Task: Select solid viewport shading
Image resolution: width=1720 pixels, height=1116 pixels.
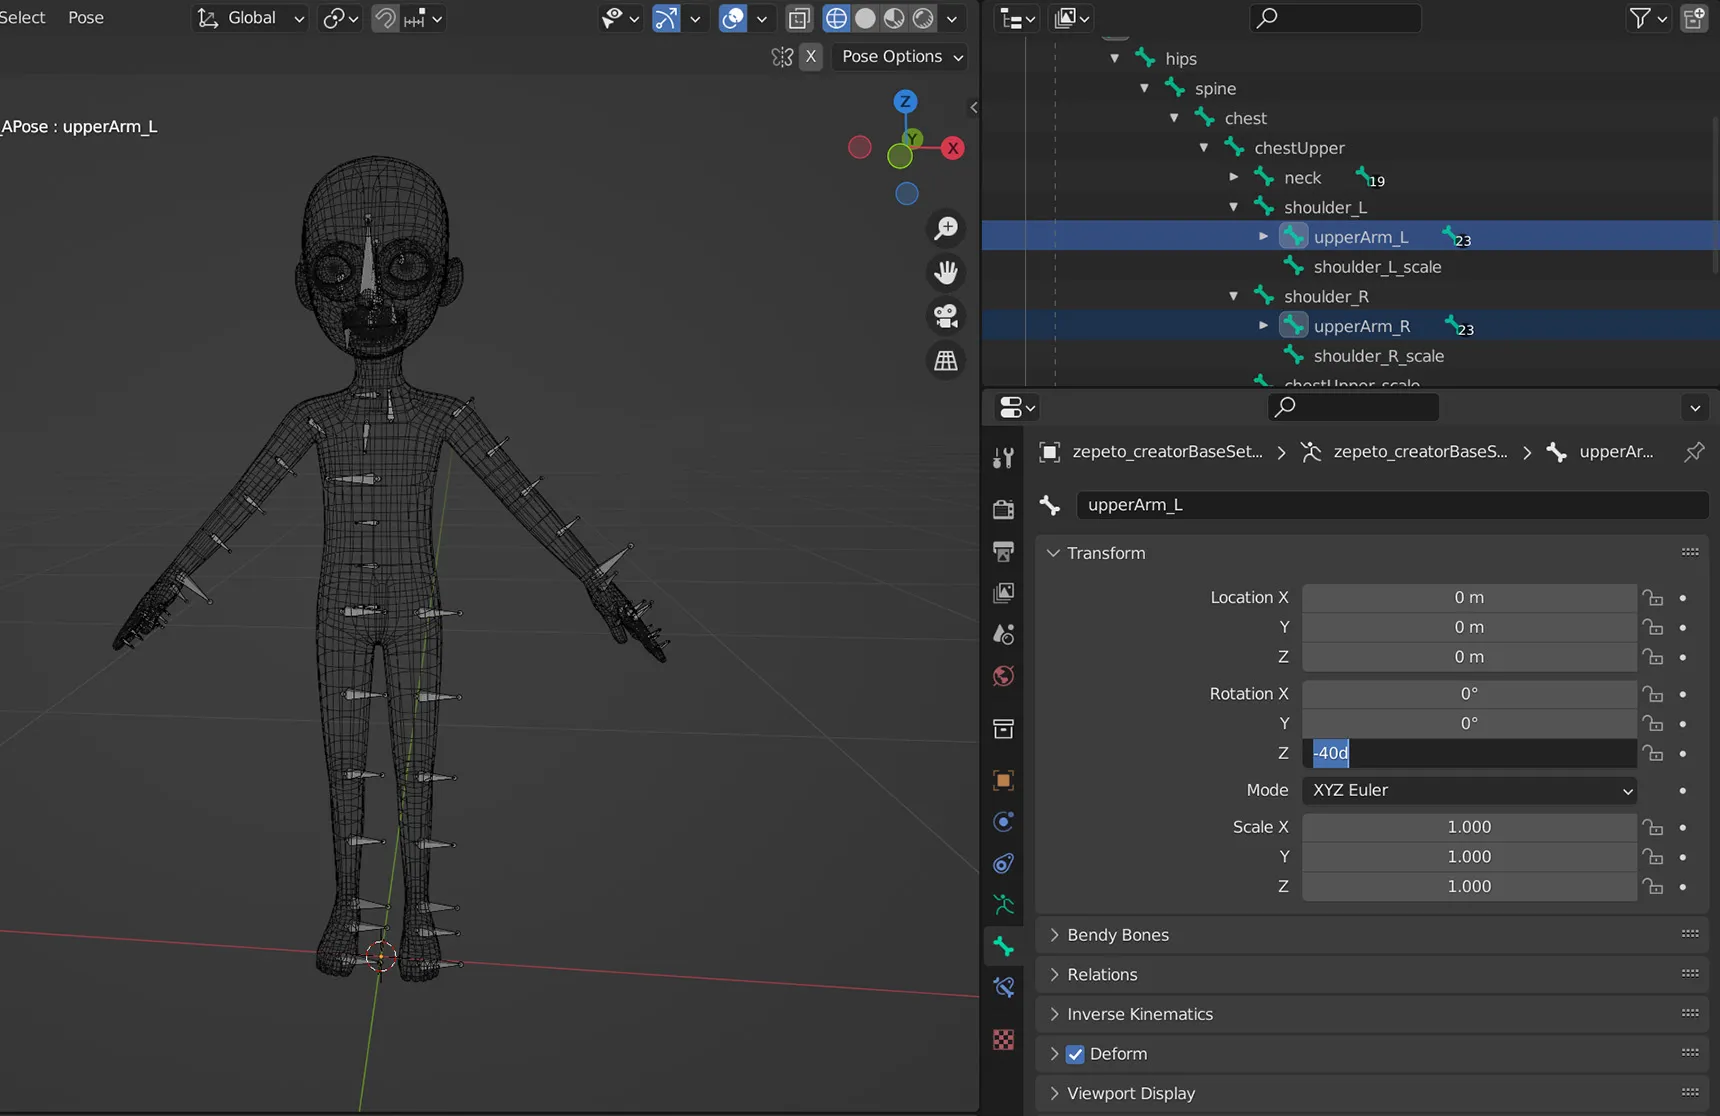Action: 865,18
